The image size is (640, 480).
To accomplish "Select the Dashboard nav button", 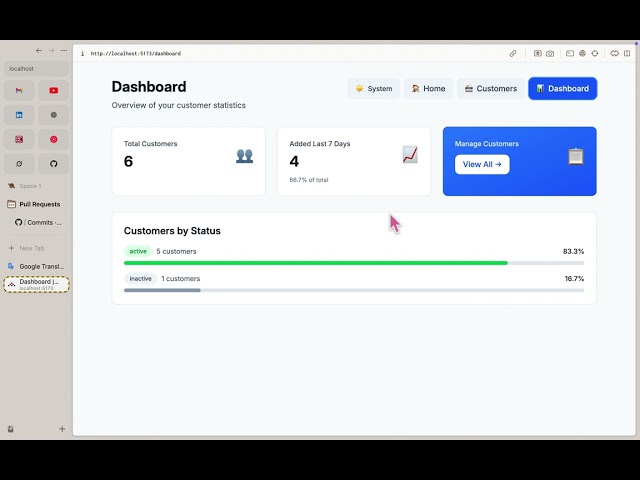I will (562, 89).
